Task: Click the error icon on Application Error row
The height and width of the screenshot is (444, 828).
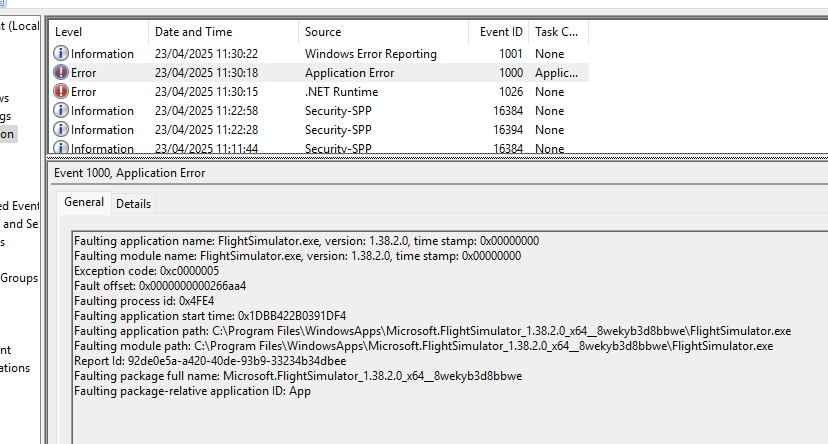Action: [61, 72]
